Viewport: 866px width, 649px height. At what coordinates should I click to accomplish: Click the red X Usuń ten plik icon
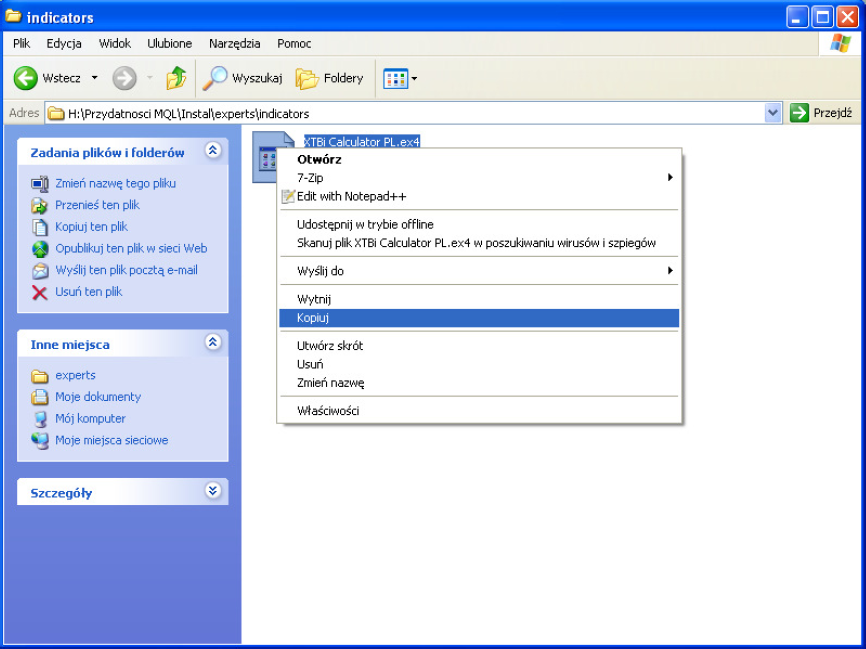(40, 292)
